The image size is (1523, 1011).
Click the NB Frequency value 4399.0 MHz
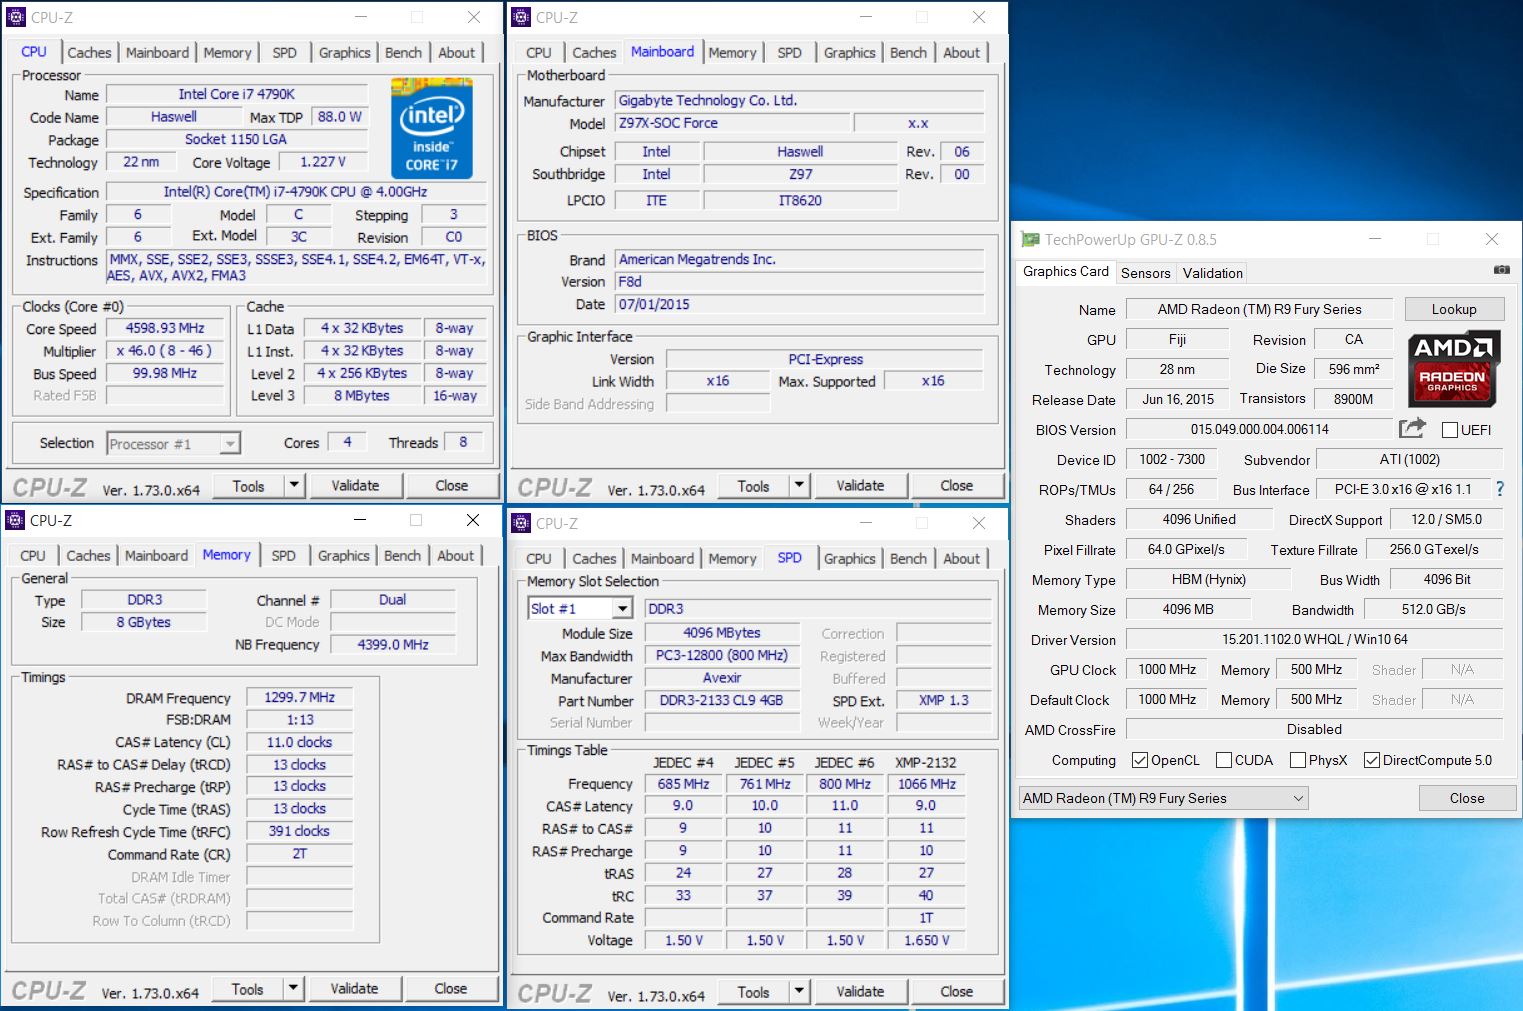(x=392, y=645)
